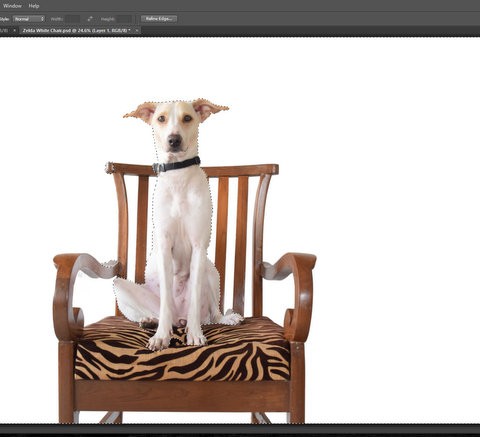480x437 pixels.
Task: Click the Width input field
Action: click(72, 19)
